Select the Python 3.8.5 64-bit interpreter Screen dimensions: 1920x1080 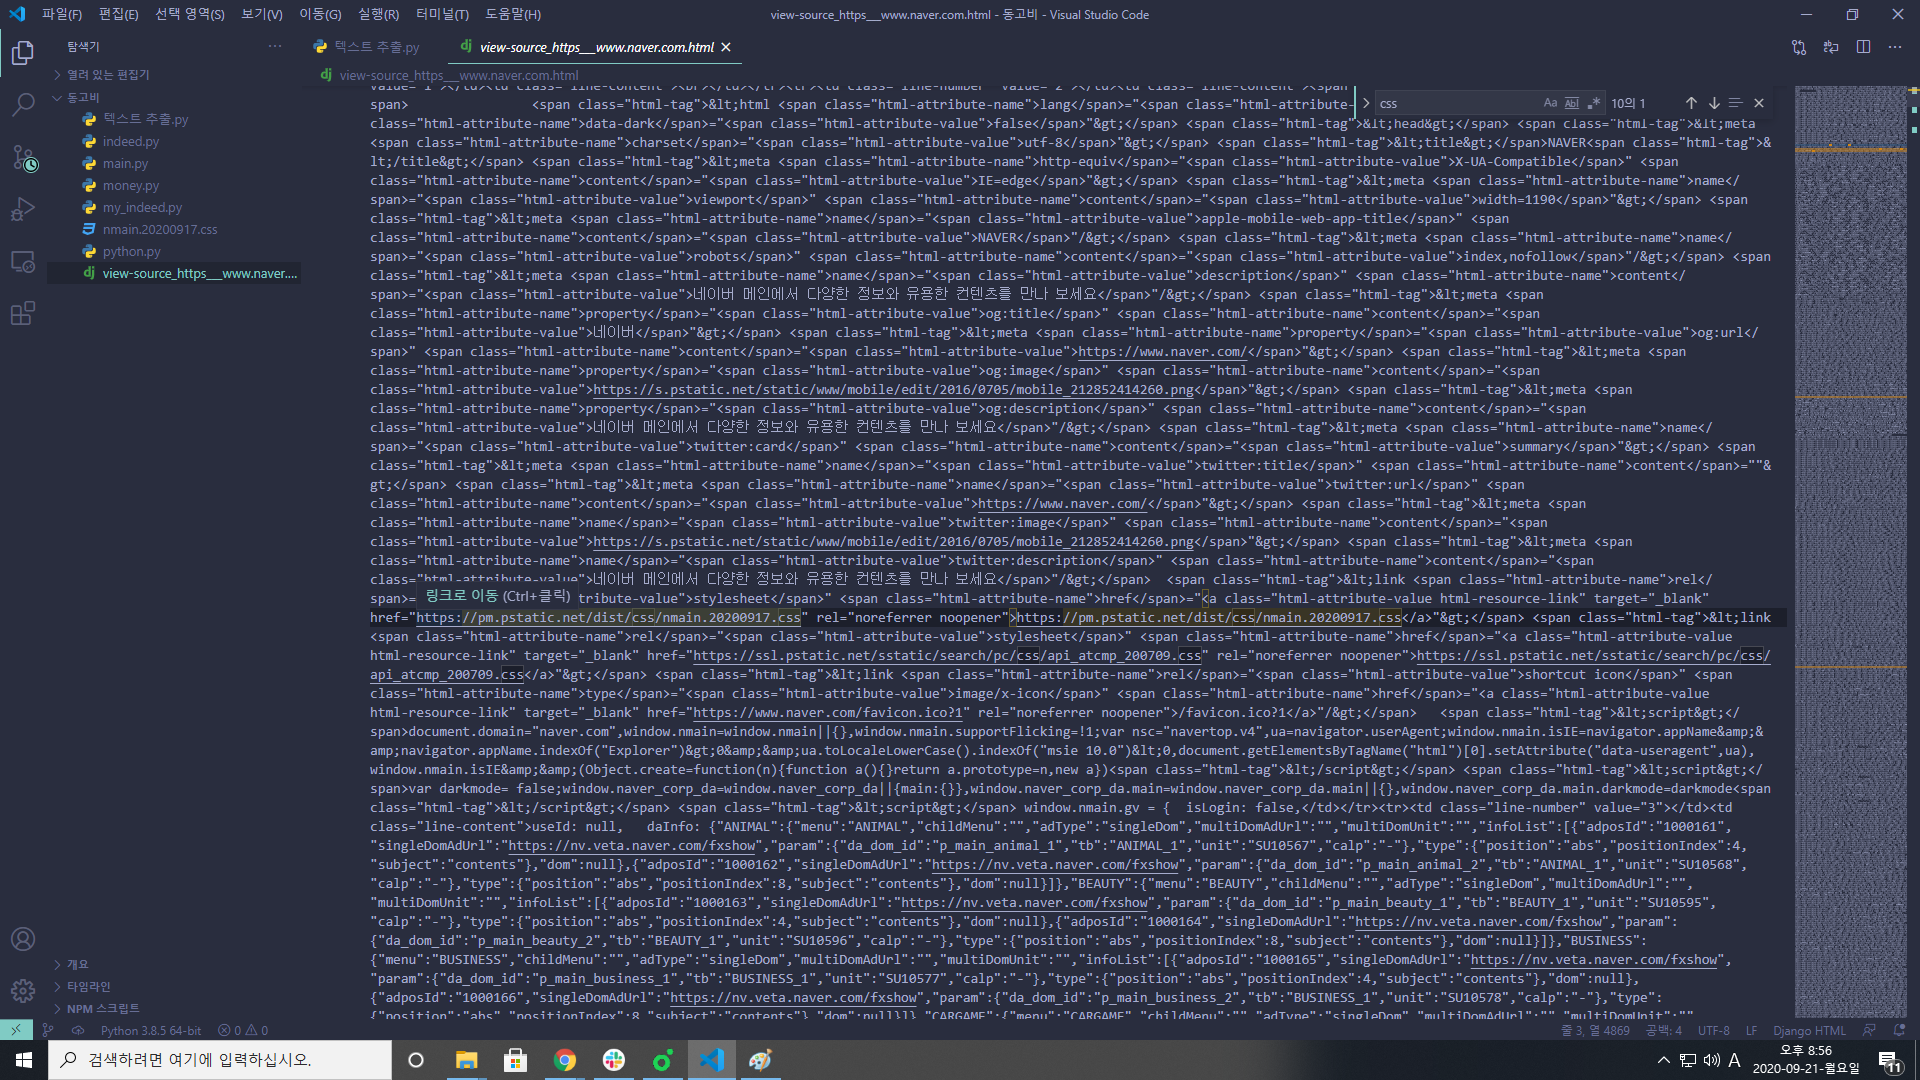[x=151, y=1030]
